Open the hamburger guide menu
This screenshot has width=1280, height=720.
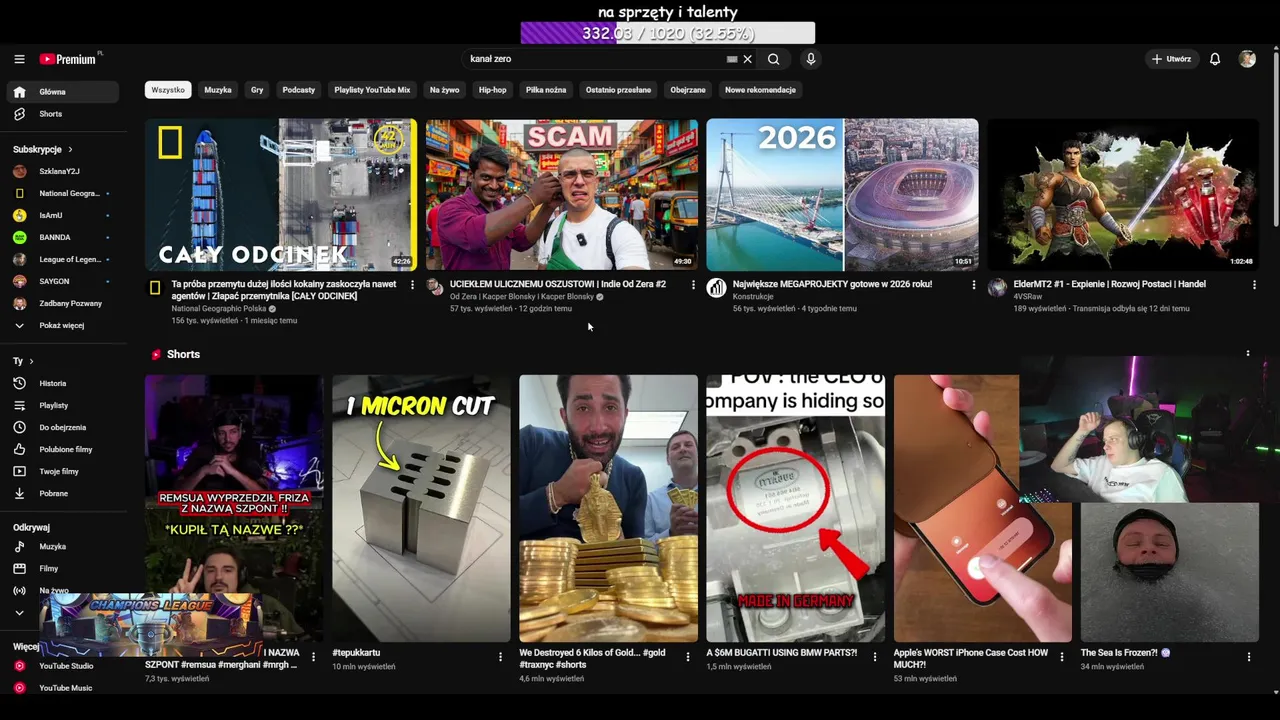pos(19,59)
